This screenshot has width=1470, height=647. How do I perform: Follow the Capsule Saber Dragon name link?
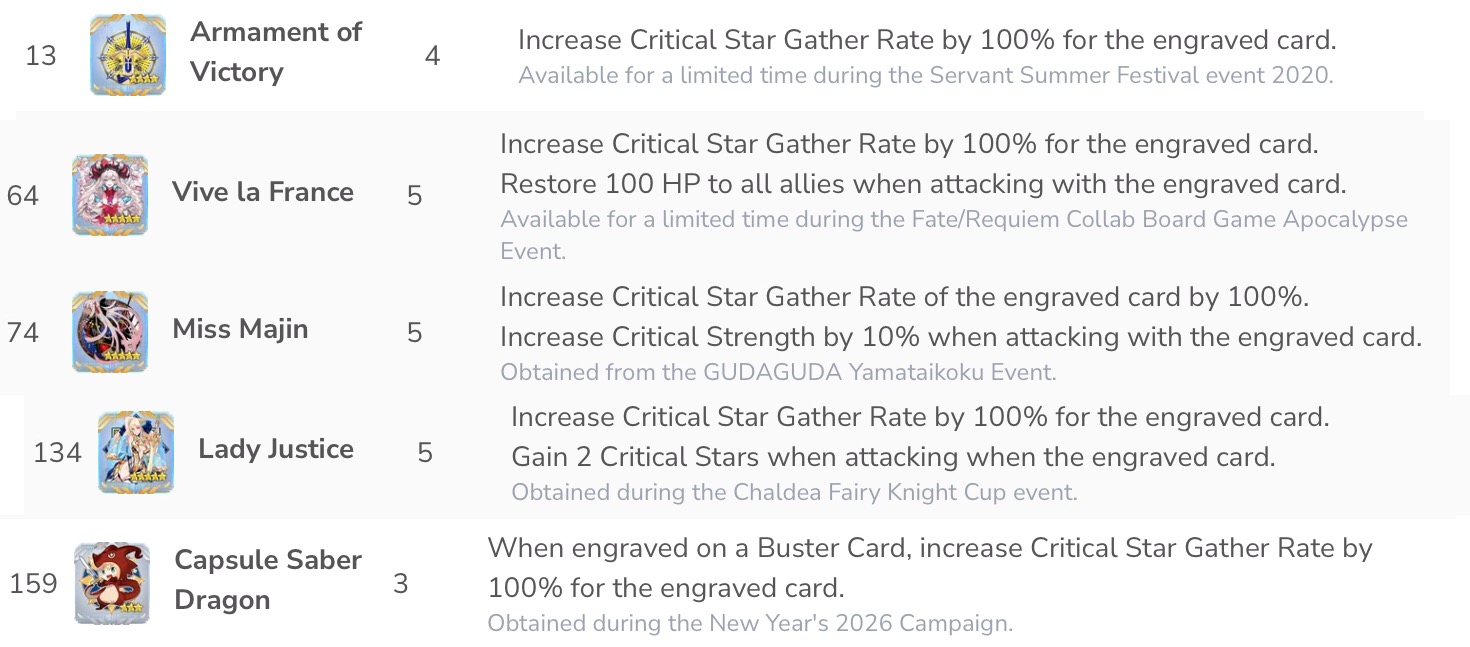[268, 580]
